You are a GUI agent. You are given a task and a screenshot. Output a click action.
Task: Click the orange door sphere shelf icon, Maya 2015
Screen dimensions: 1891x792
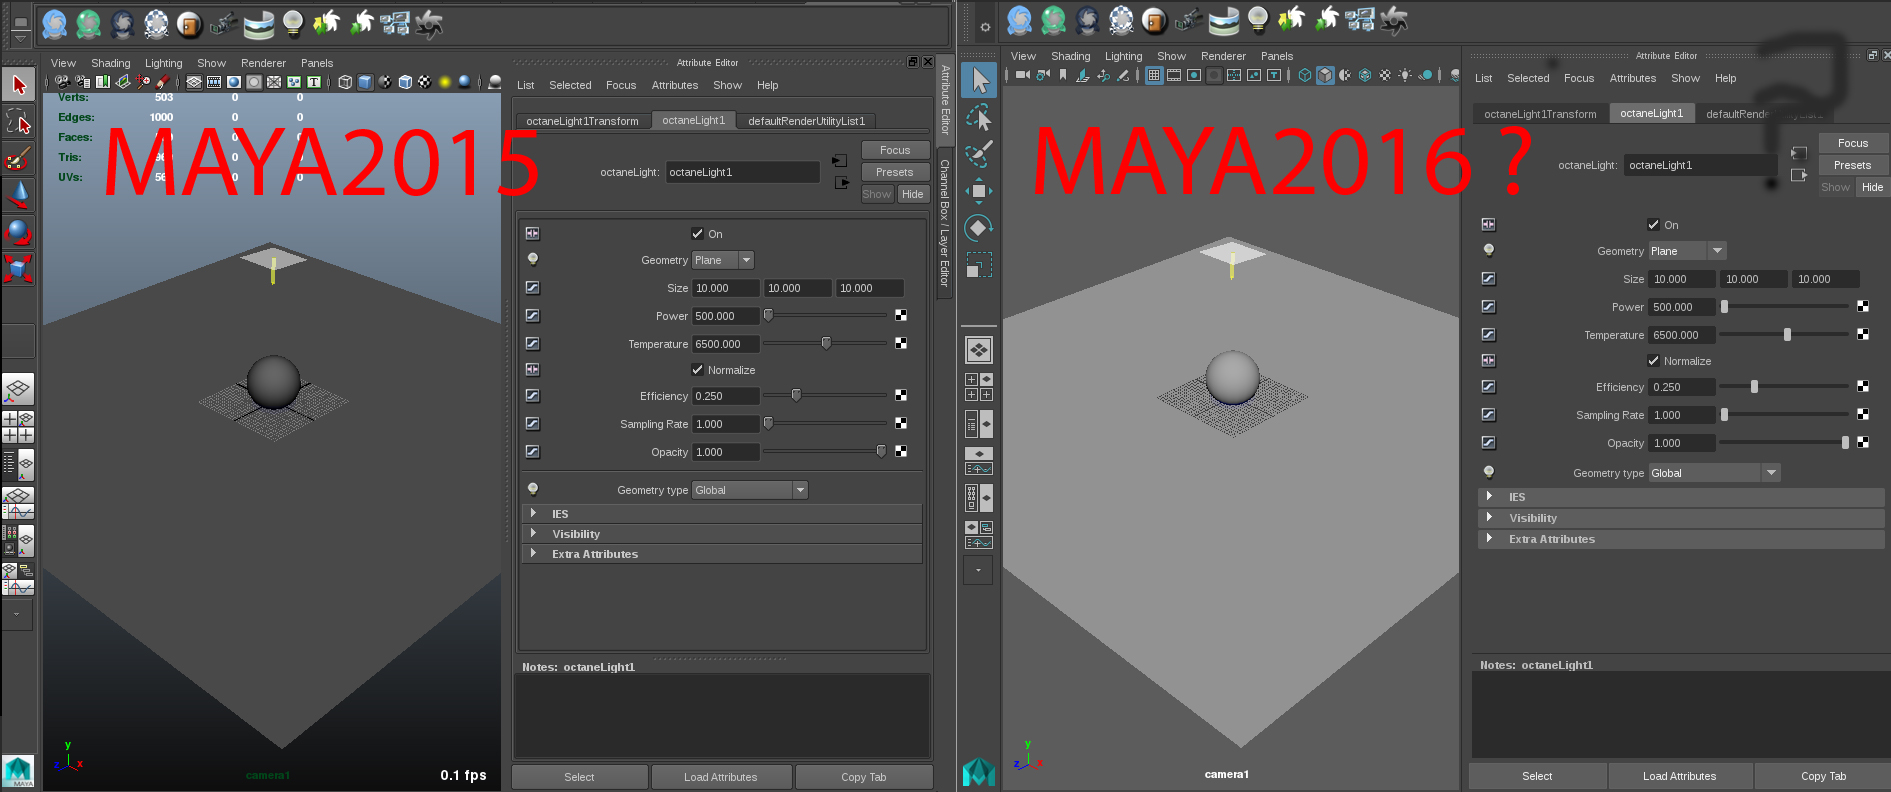coord(189,24)
